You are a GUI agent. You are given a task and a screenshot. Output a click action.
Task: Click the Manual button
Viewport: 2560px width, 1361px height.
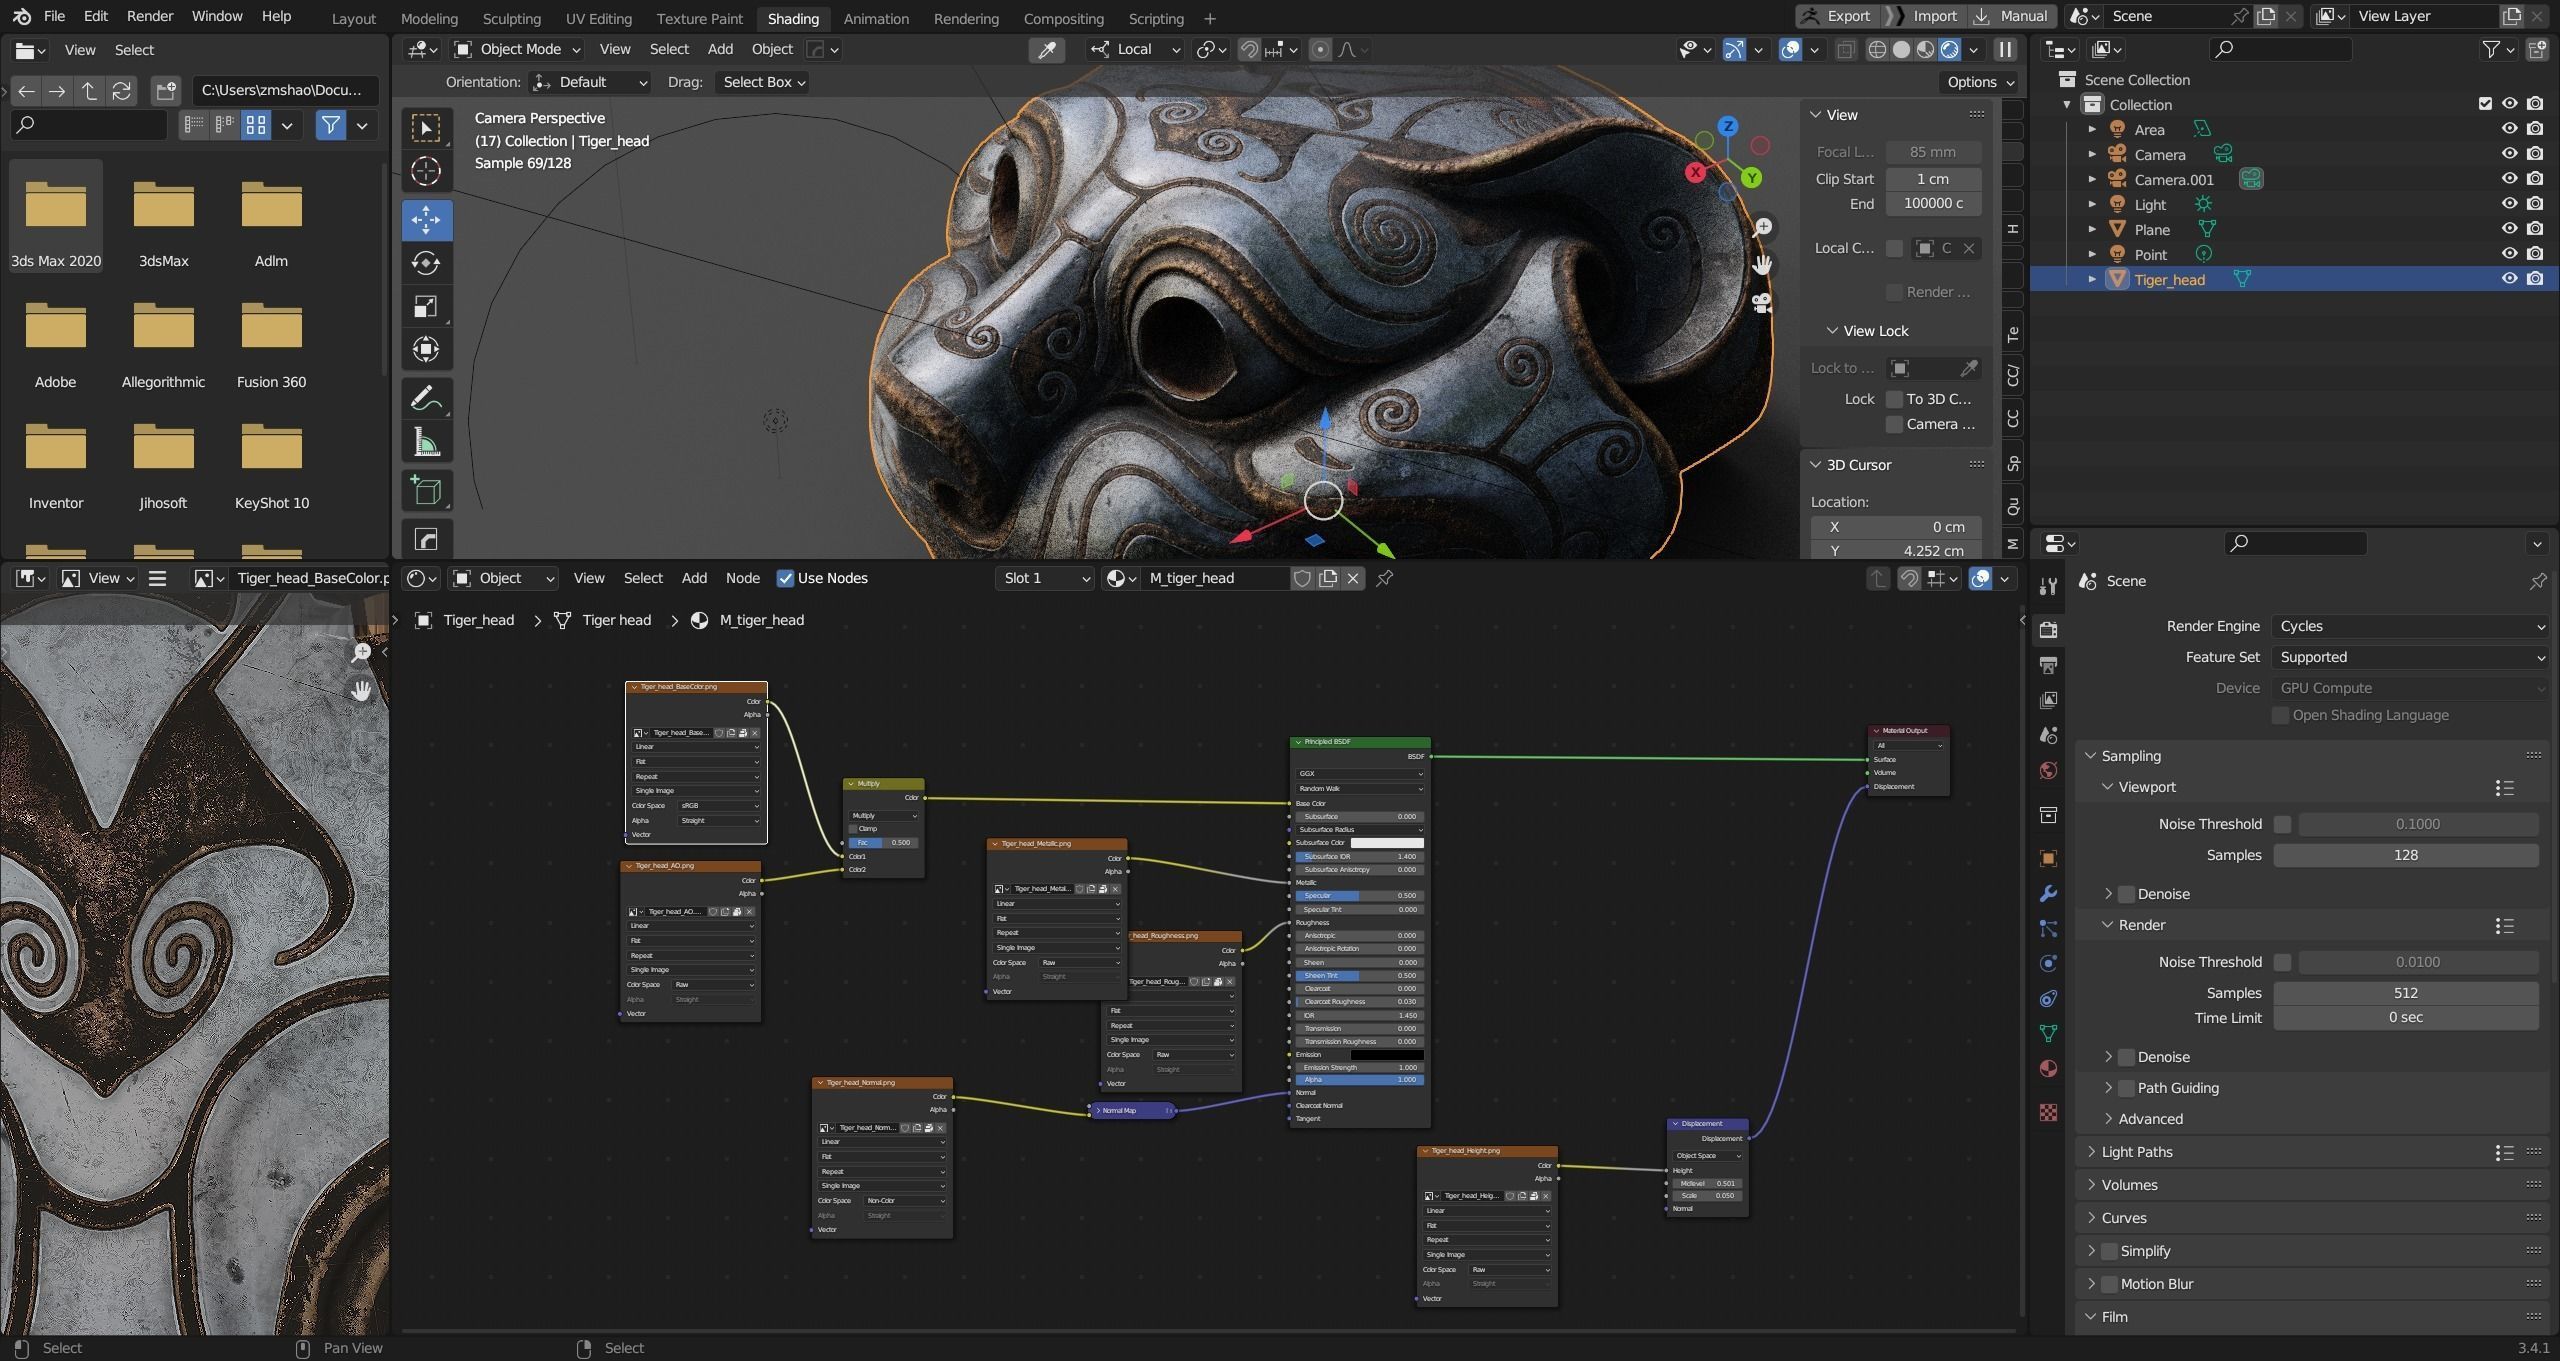click(2012, 16)
